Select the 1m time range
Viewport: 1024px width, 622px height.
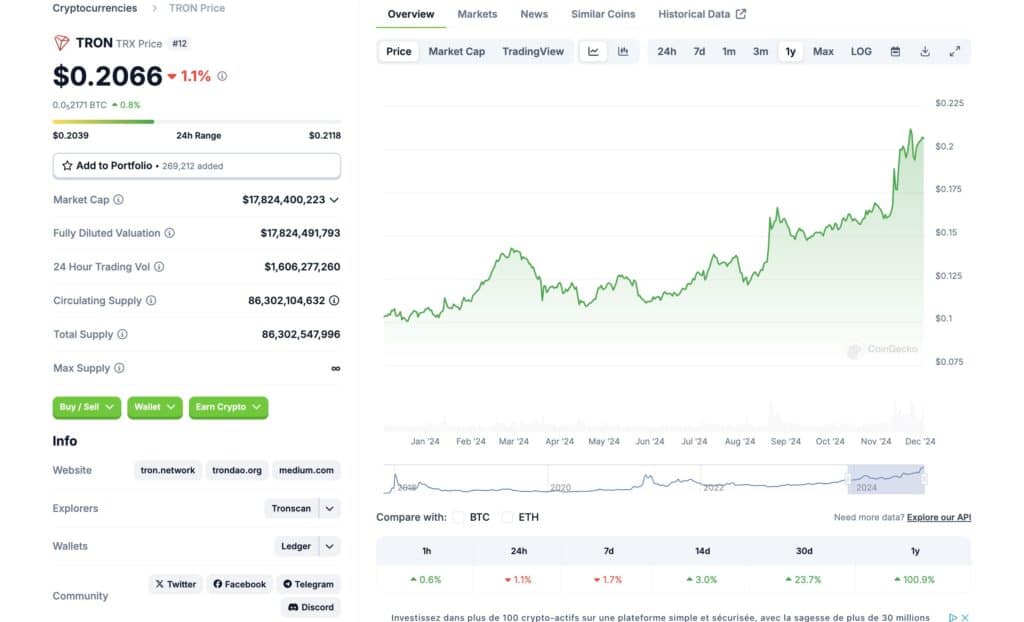coord(729,52)
